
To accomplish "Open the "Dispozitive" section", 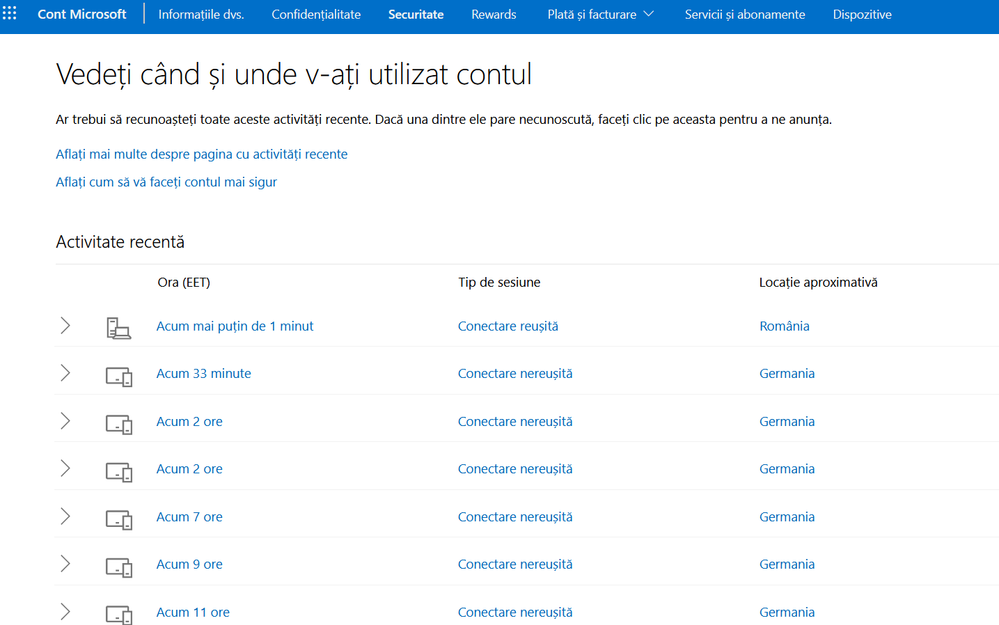I will click(861, 14).
